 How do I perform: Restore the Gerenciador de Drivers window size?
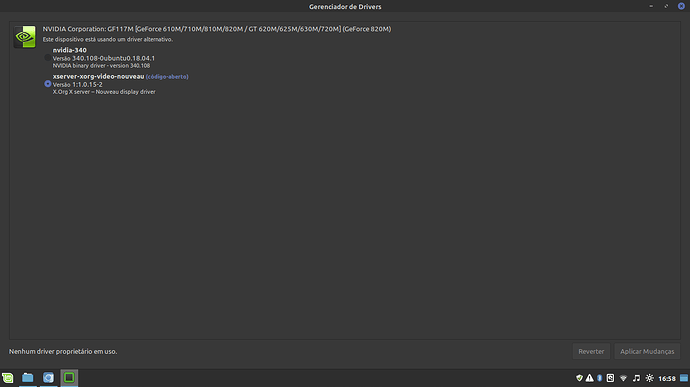click(666, 6)
